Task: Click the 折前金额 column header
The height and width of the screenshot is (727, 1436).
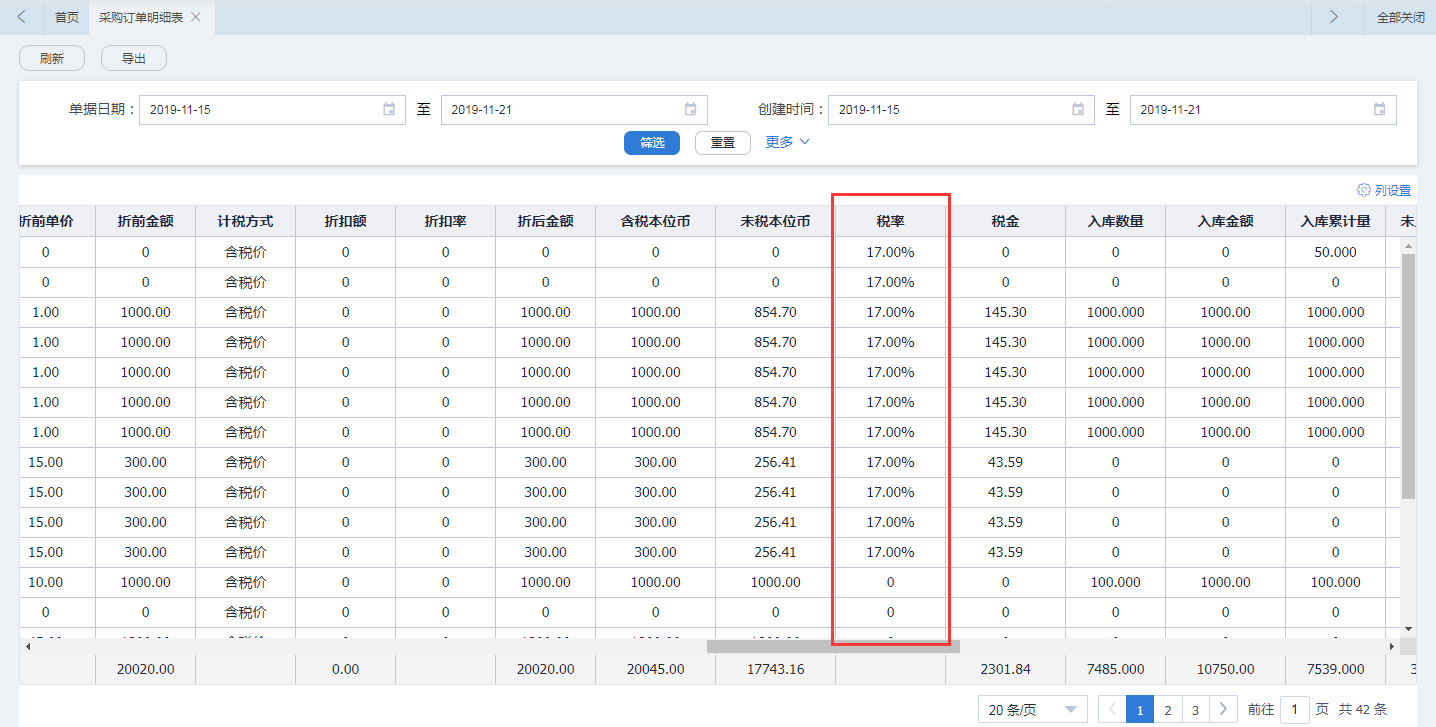Action: (146, 221)
